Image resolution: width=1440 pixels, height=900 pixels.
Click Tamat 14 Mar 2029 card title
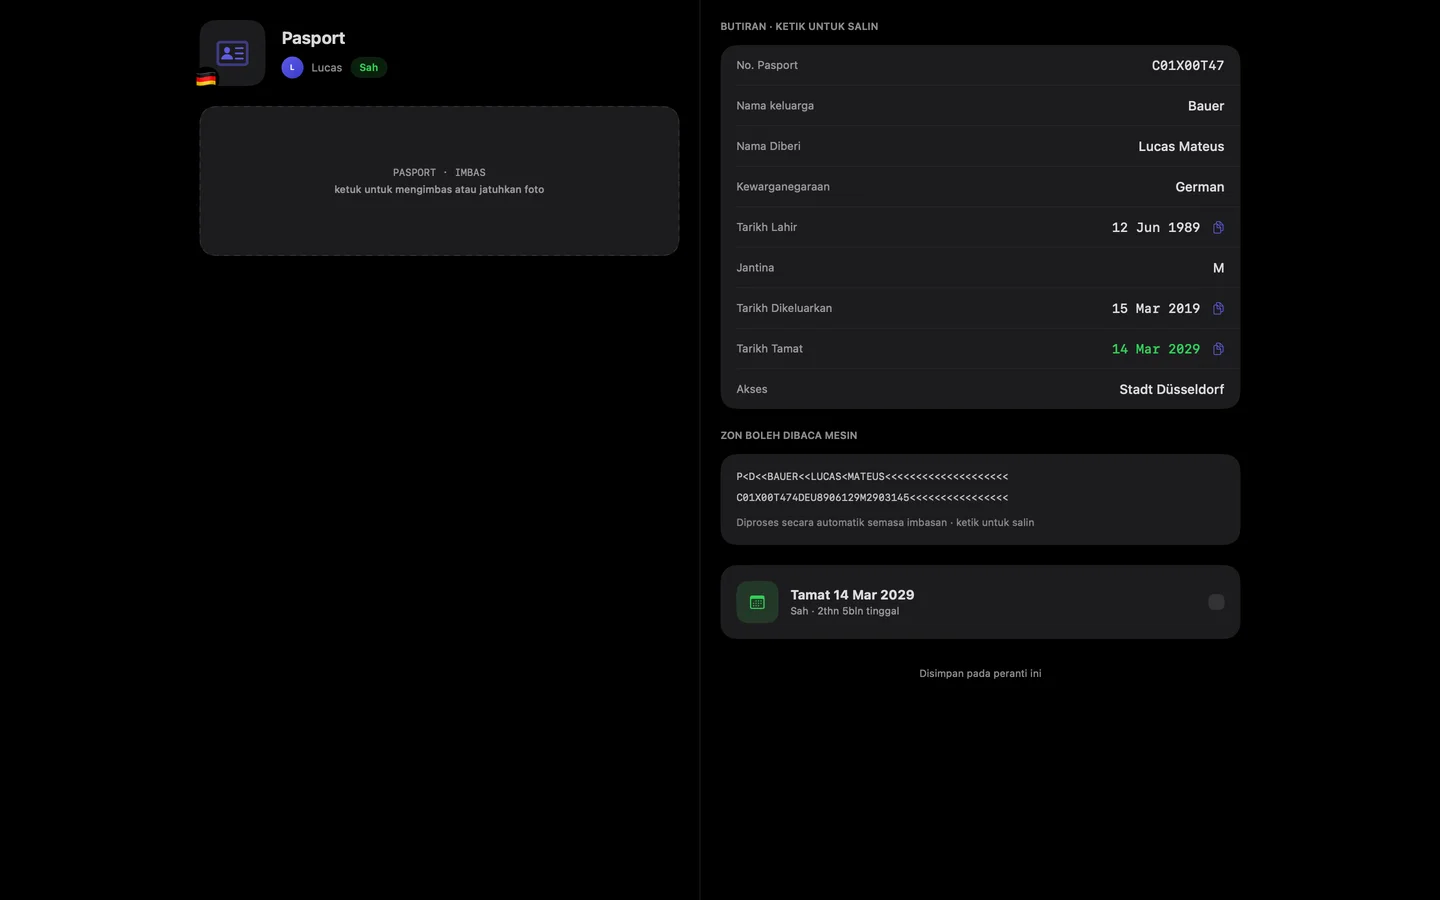tap(852, 595)
